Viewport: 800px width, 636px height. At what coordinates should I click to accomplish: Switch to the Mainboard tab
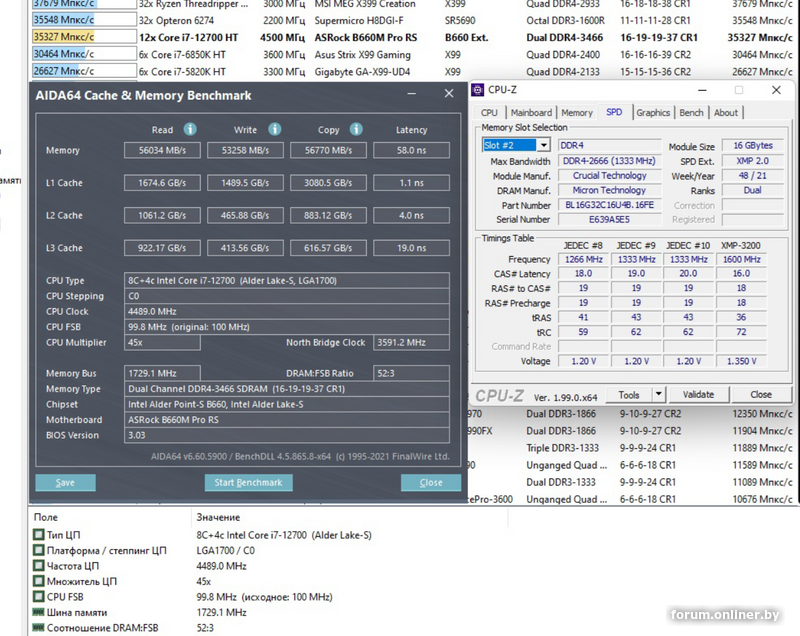coord(531,113)
